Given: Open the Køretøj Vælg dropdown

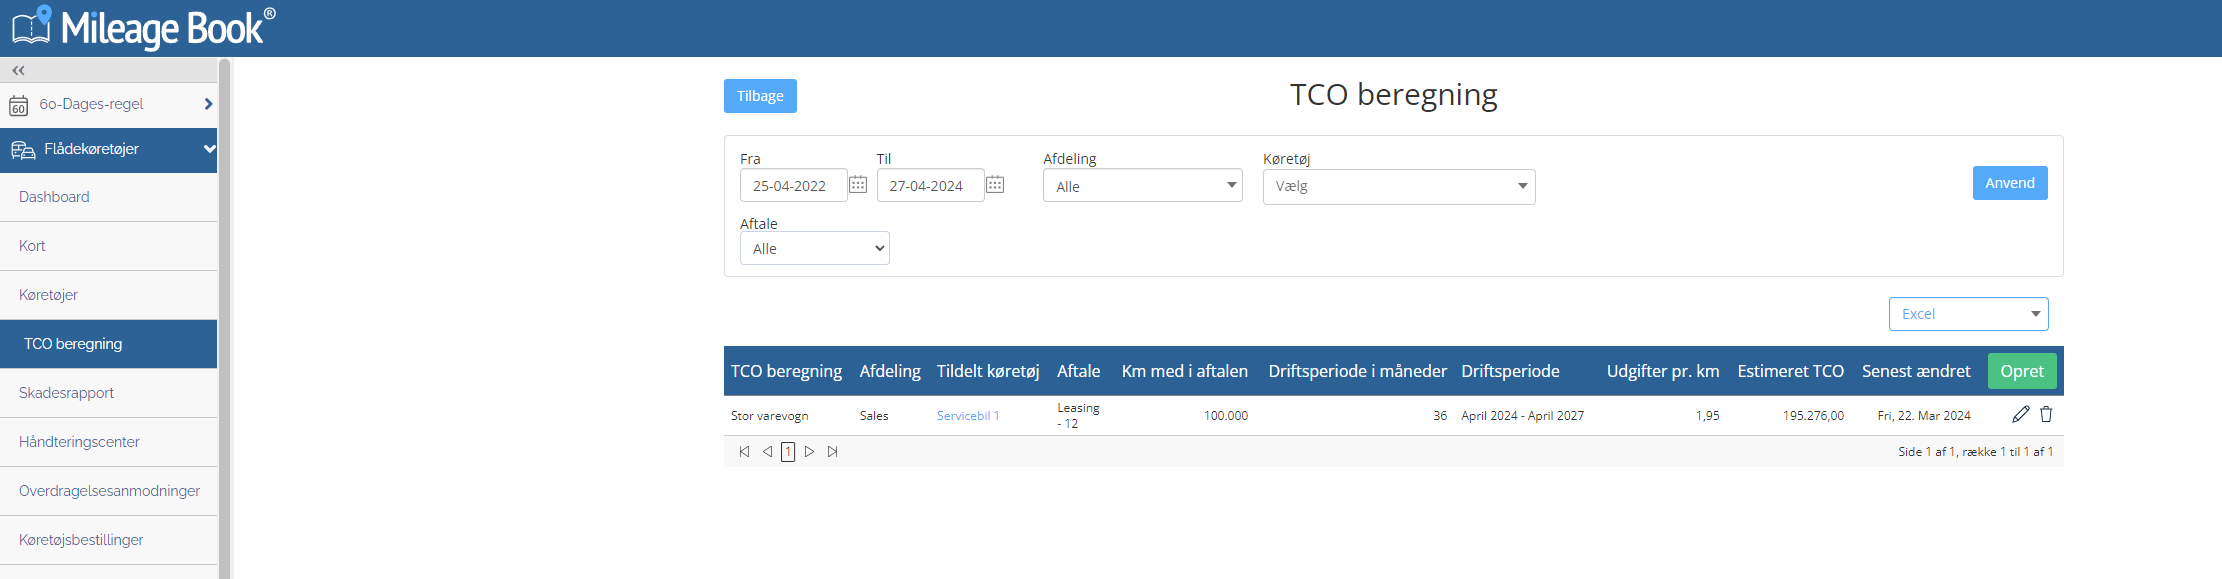Looking at the screenshot, I should [x=1399, y=187].
